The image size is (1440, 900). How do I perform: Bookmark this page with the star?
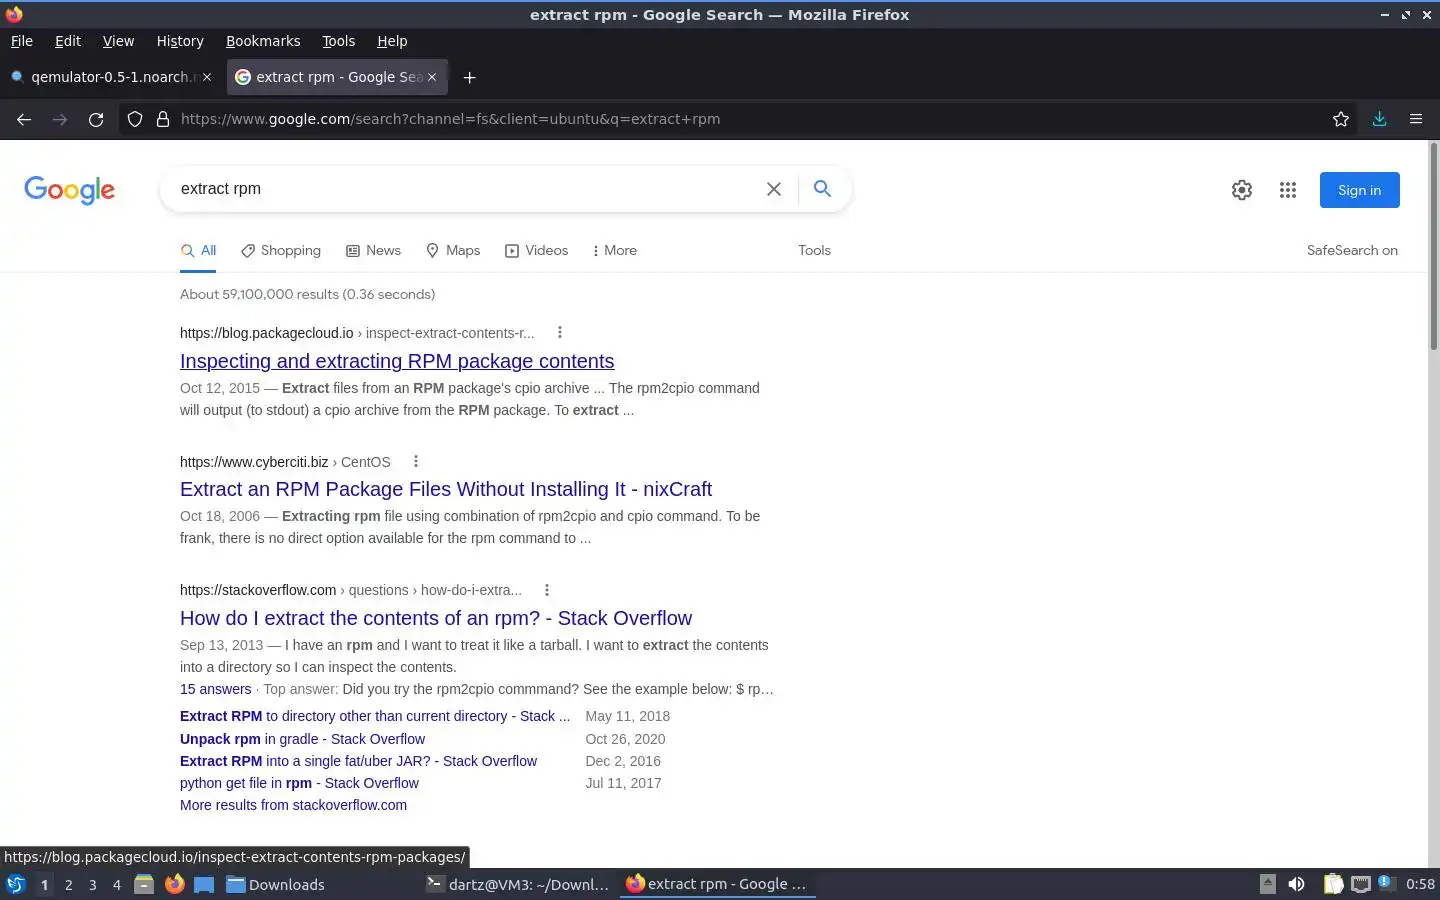(x=1341, y=119)
